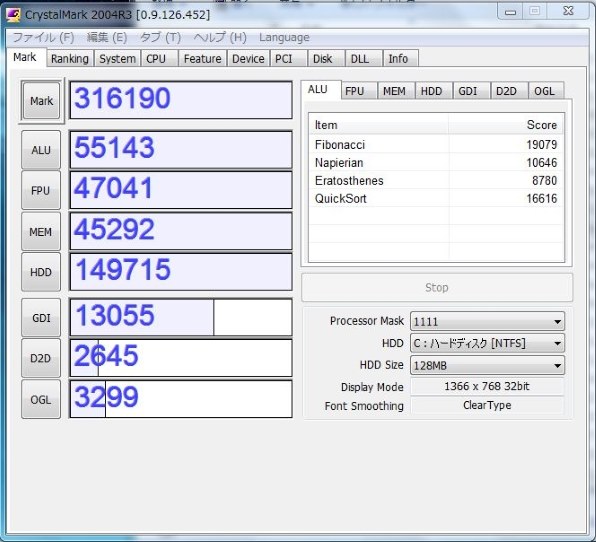Click the QuickSort score 16616
Viewport: 596px width, 542px height.
click(x=541, y=198)
